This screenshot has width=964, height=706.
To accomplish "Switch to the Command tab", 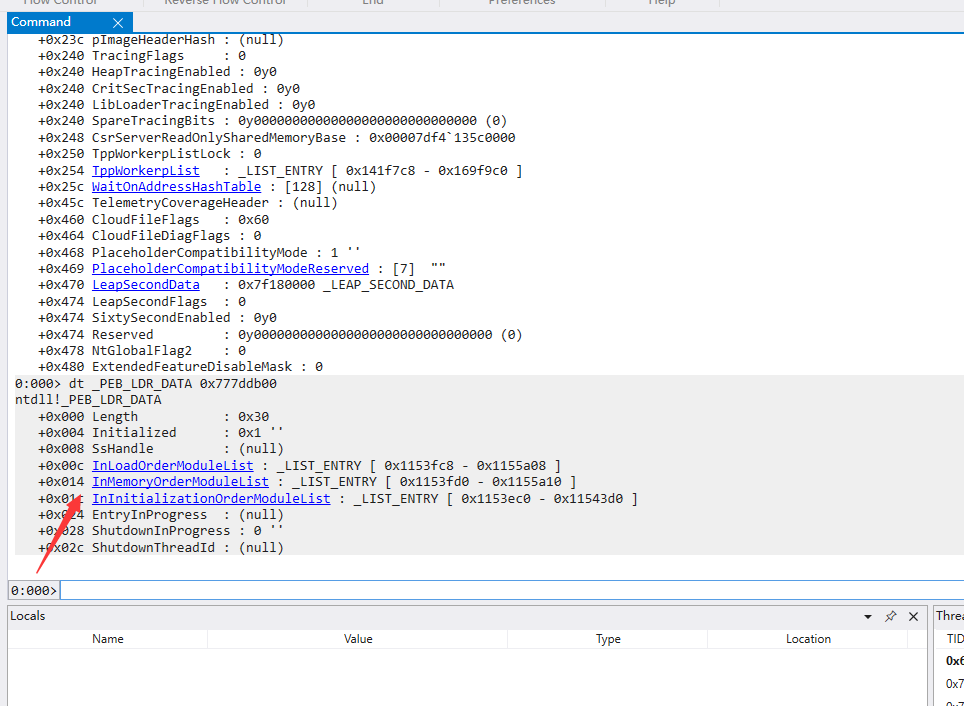I will [x=42, y=22].
